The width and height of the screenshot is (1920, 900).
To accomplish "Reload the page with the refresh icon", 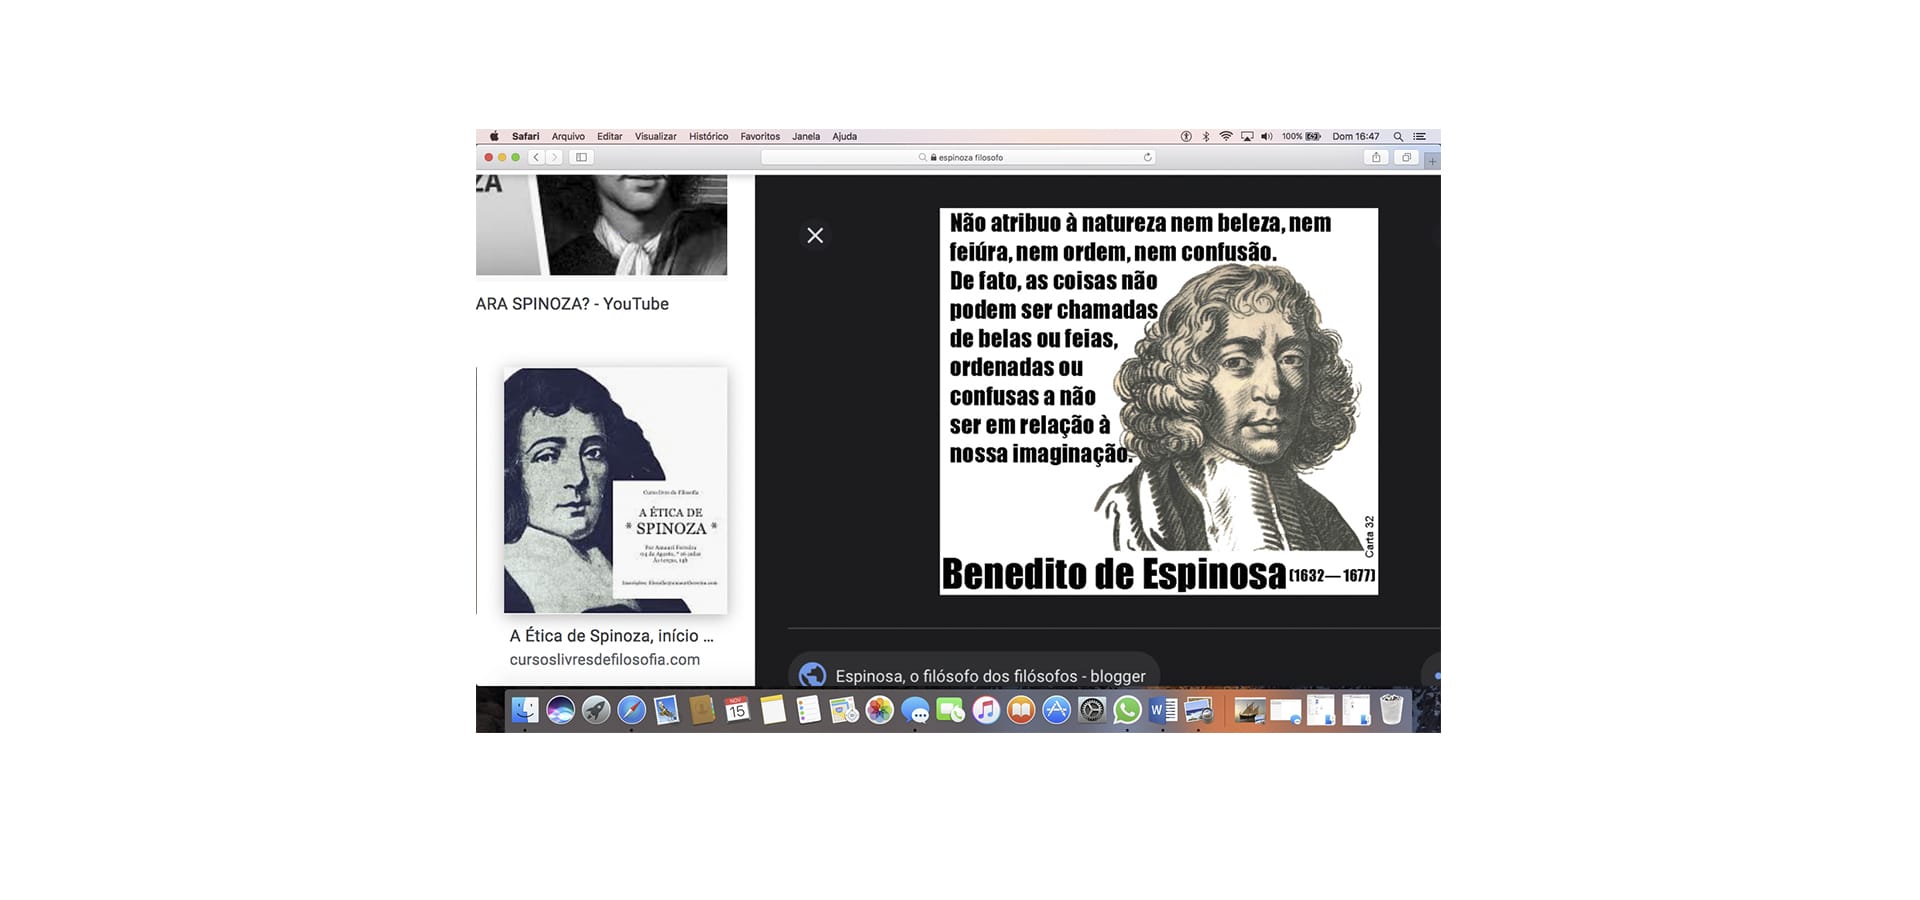I will coord(1147,157).
